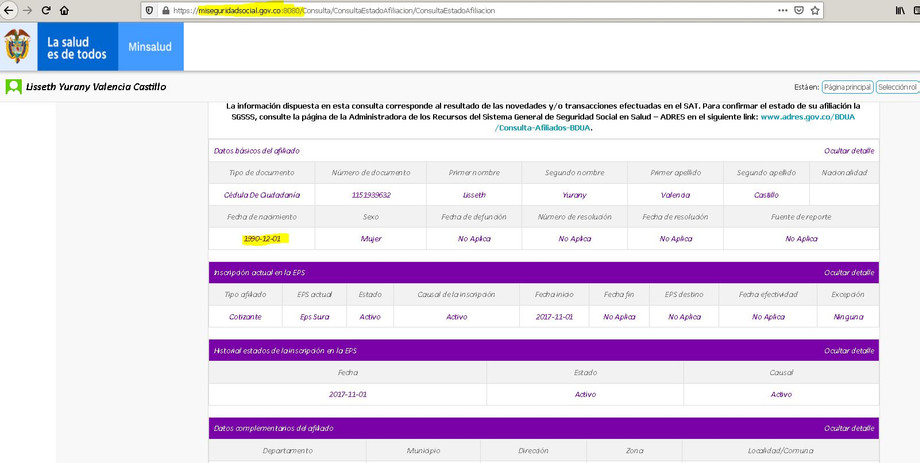This screenshot has width=920, height=463.
Task: Click the URL address bar
Action: 450,10
